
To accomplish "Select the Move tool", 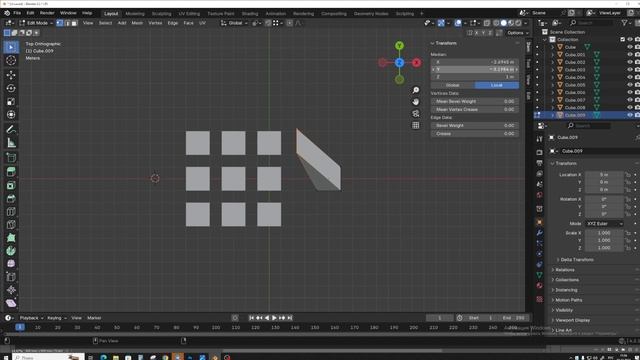I will [x=11, y=75].
